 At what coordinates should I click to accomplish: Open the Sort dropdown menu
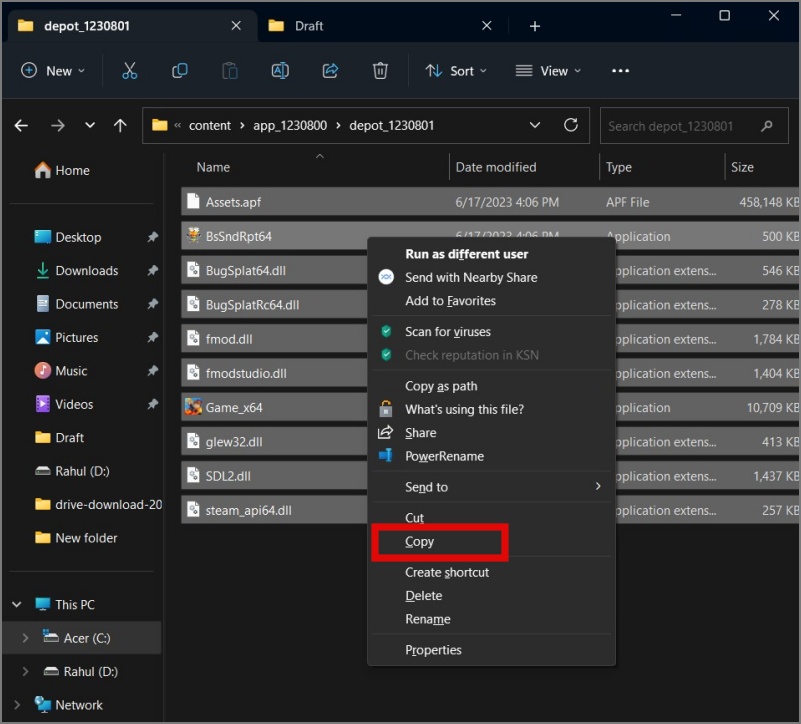(x=456, y=71)
